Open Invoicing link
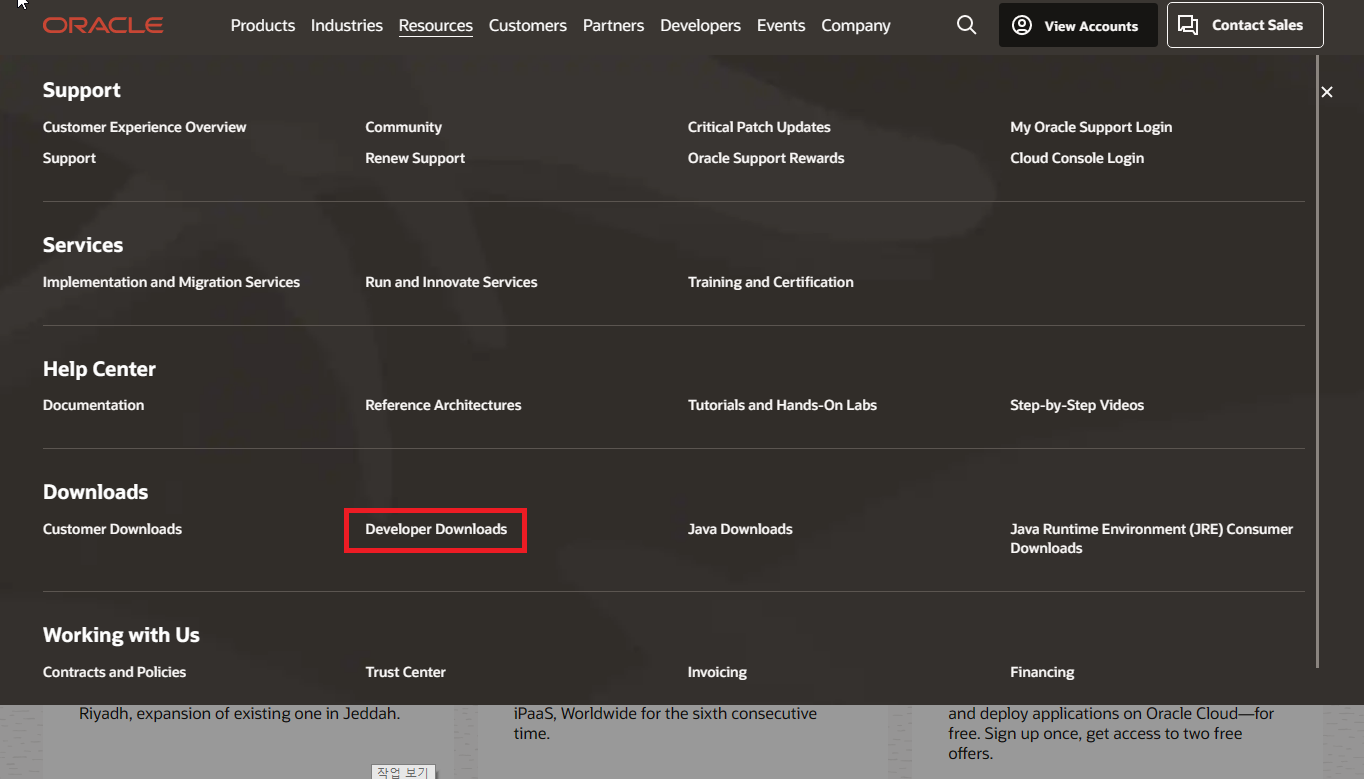Viewport: 1364px width, 779px height. (x=717, y=672)
